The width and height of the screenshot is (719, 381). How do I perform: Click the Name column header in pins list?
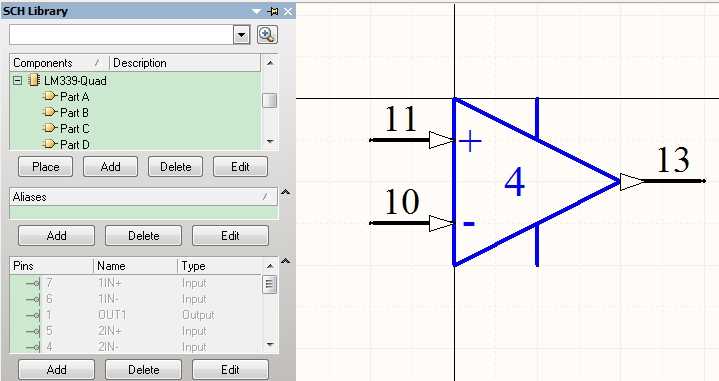(x=135, y=266)
